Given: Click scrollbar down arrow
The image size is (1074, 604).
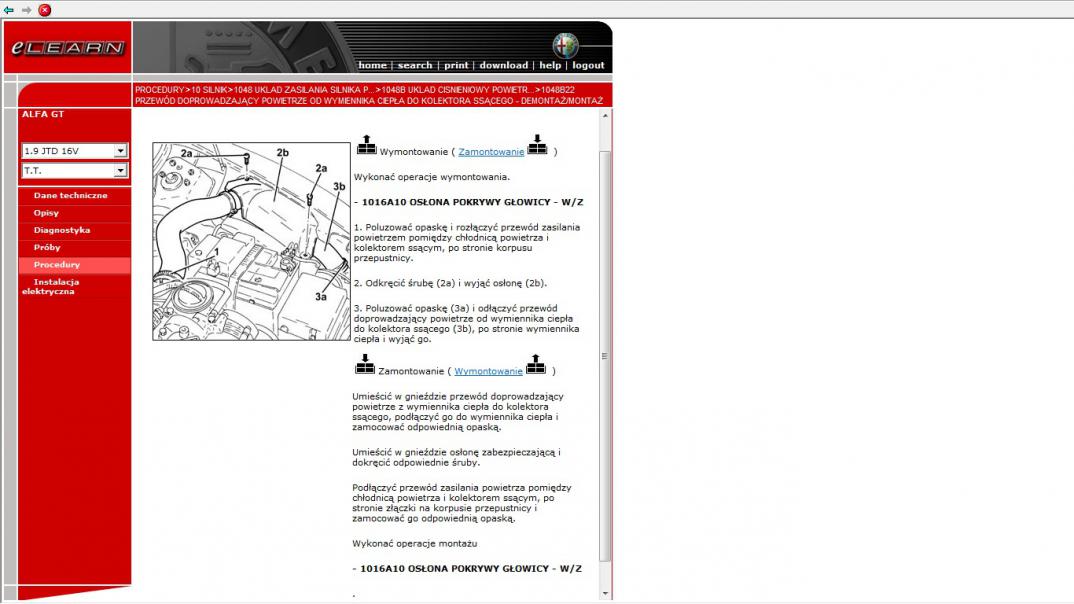Looking at the screenshot, I should coord(605,593).
